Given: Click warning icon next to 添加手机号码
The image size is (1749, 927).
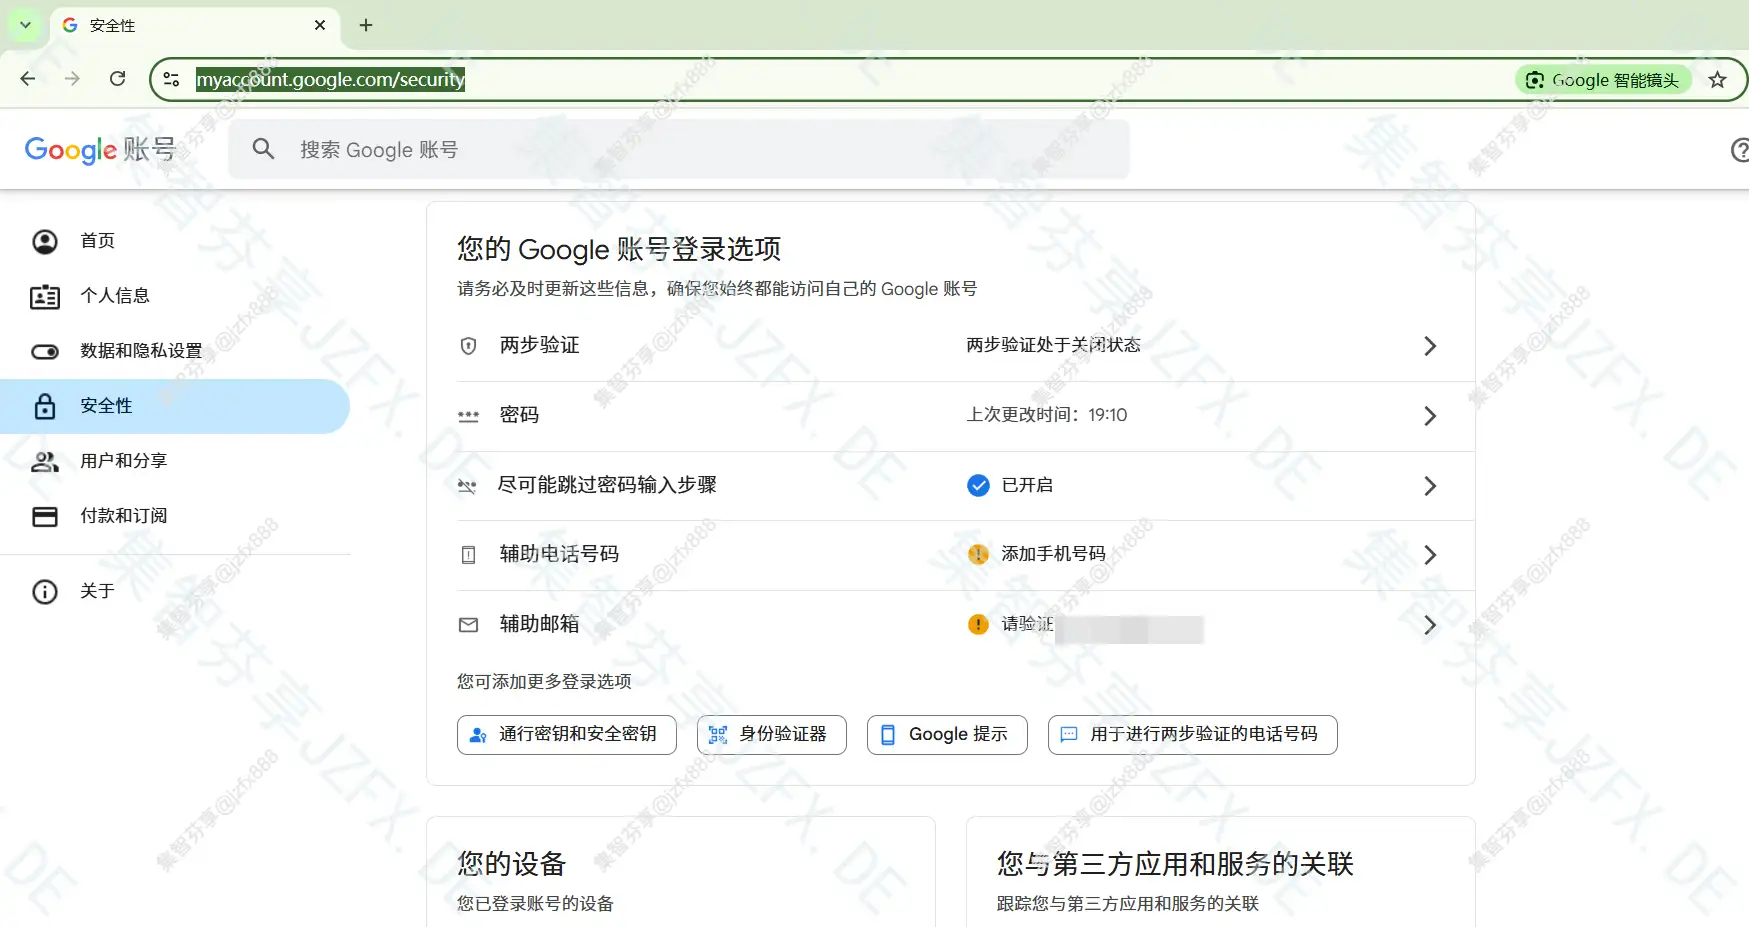Looking at the screenshot, I should 978,554.
